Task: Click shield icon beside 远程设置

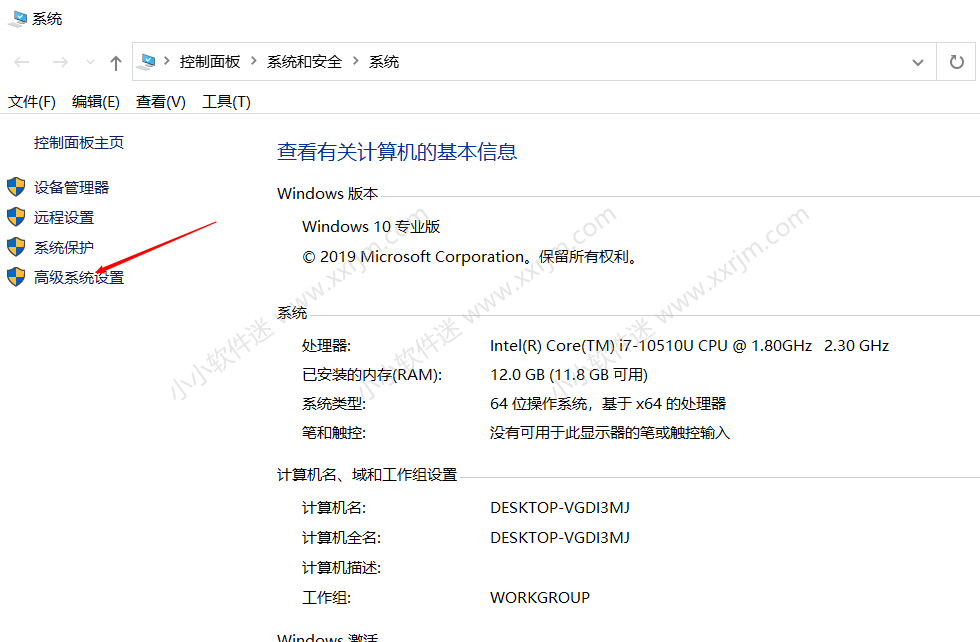Action: click(x=16, y=217)
